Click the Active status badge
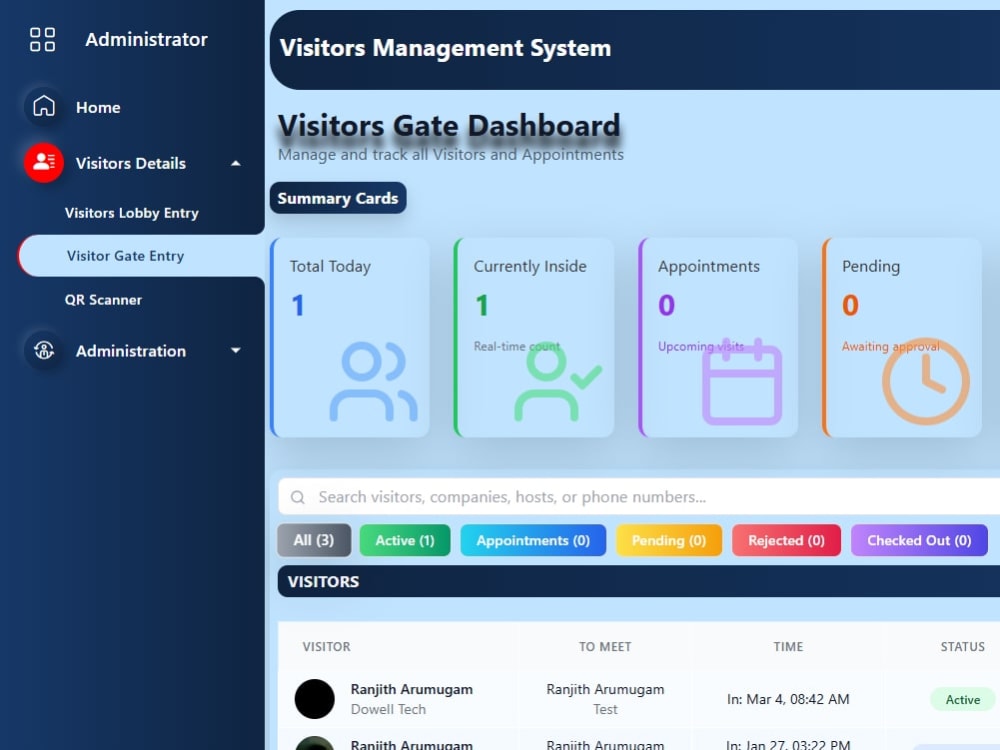The height and width of the screenshot is (750, 1000). click(963, 700)
